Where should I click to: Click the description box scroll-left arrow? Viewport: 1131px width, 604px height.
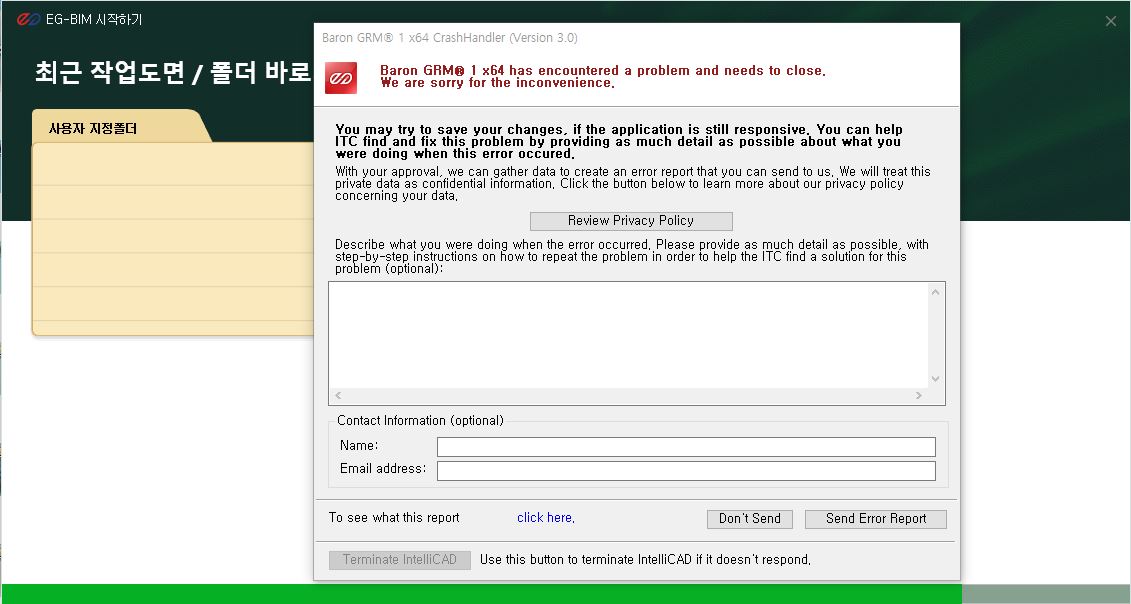338,395
